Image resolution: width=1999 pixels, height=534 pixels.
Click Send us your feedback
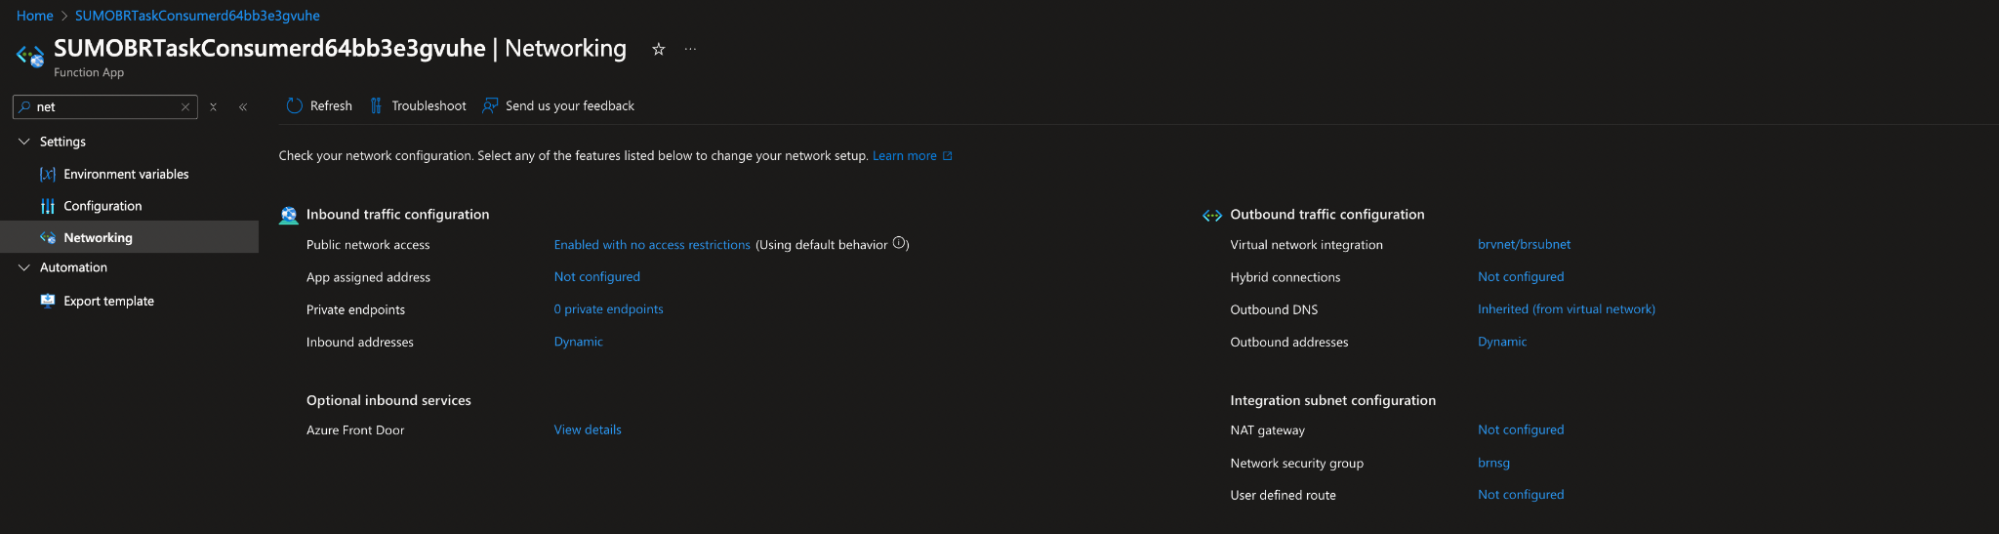[x=558, y=106]
